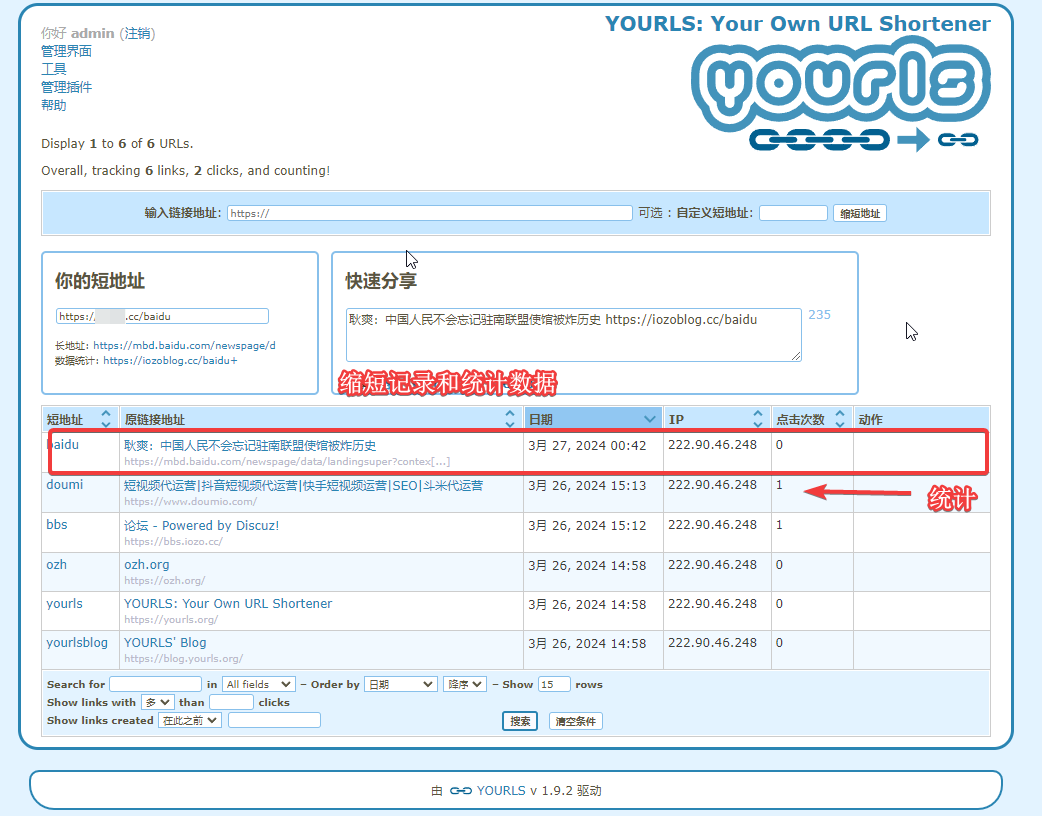This screenshot has height=816, width=1042.
Task: Open the doumi short URL link
Action: (65, 485)
